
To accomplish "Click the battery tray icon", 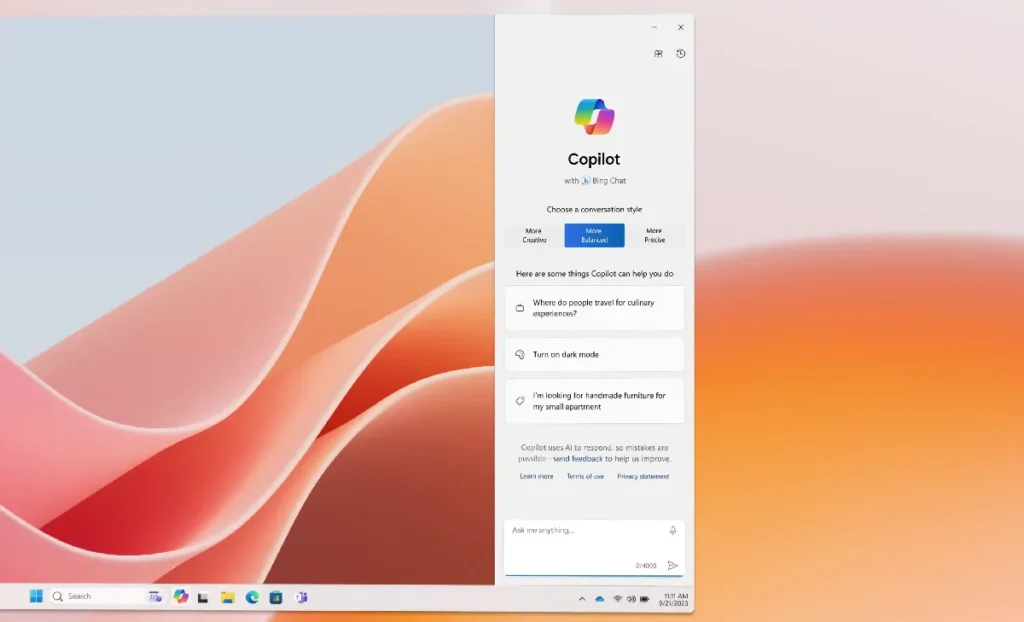I will coord(645,599).
